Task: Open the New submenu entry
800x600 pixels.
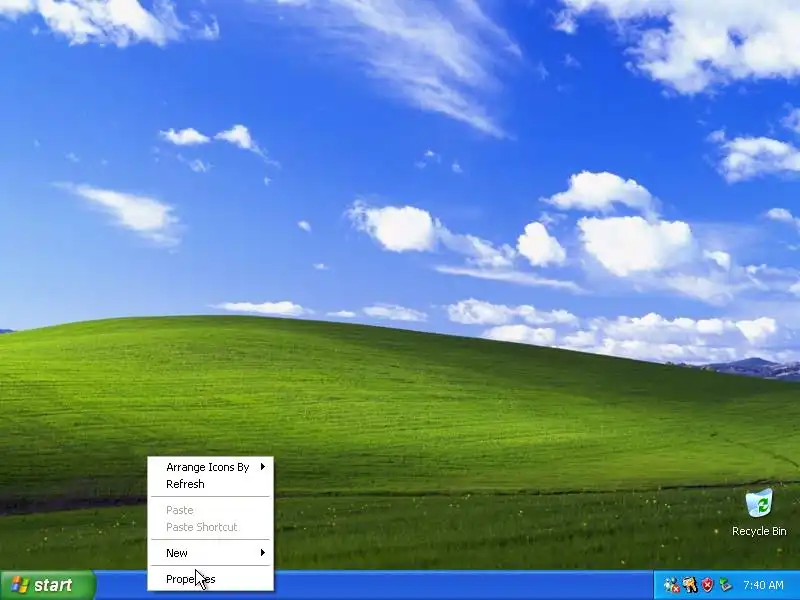Action: 211,553
